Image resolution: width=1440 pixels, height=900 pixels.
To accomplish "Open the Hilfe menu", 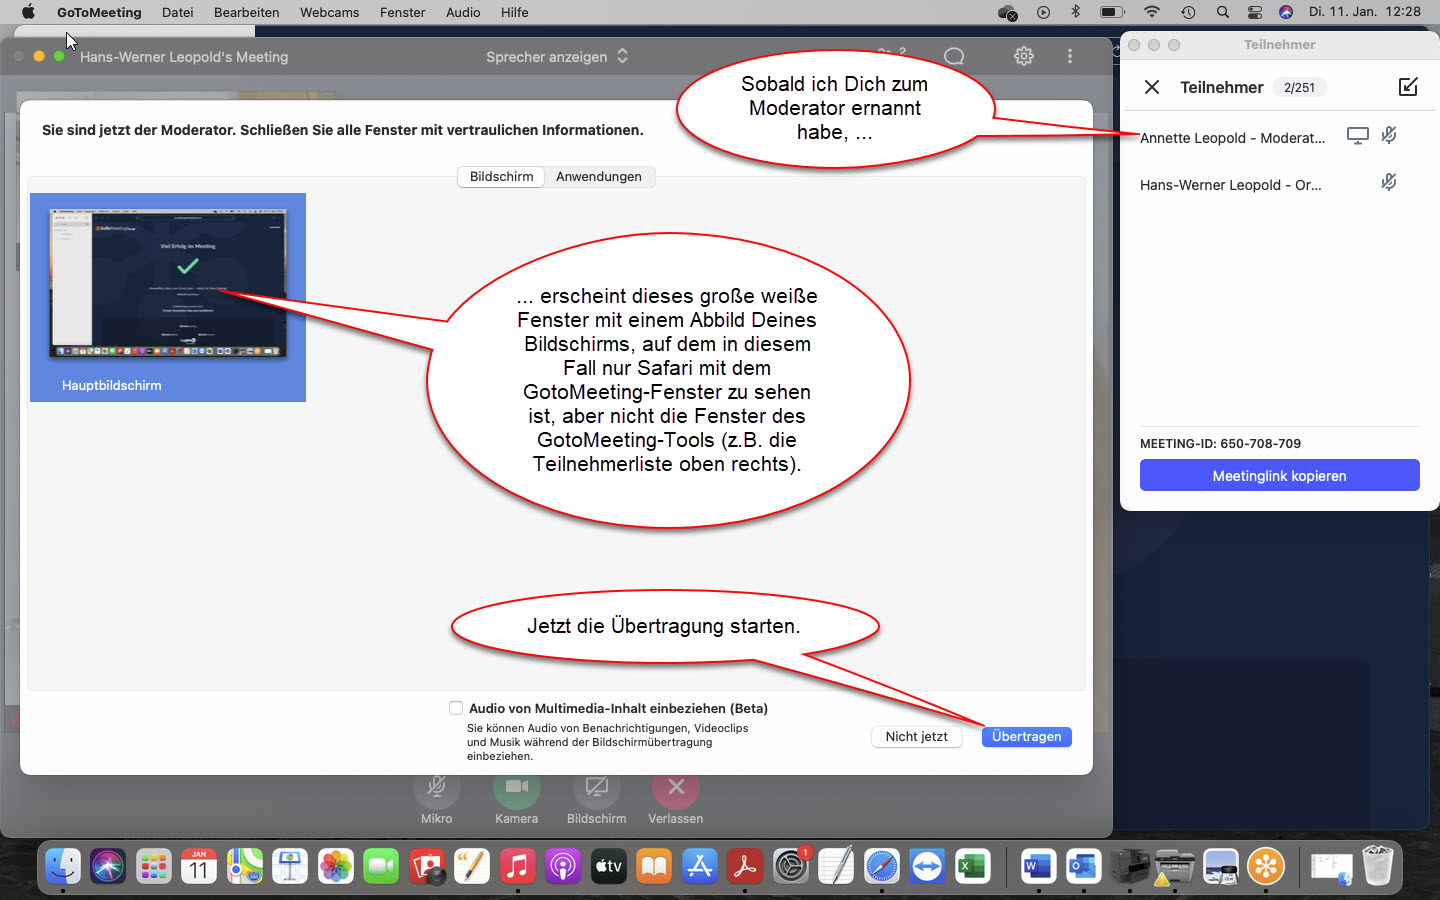I will point(515,12).
